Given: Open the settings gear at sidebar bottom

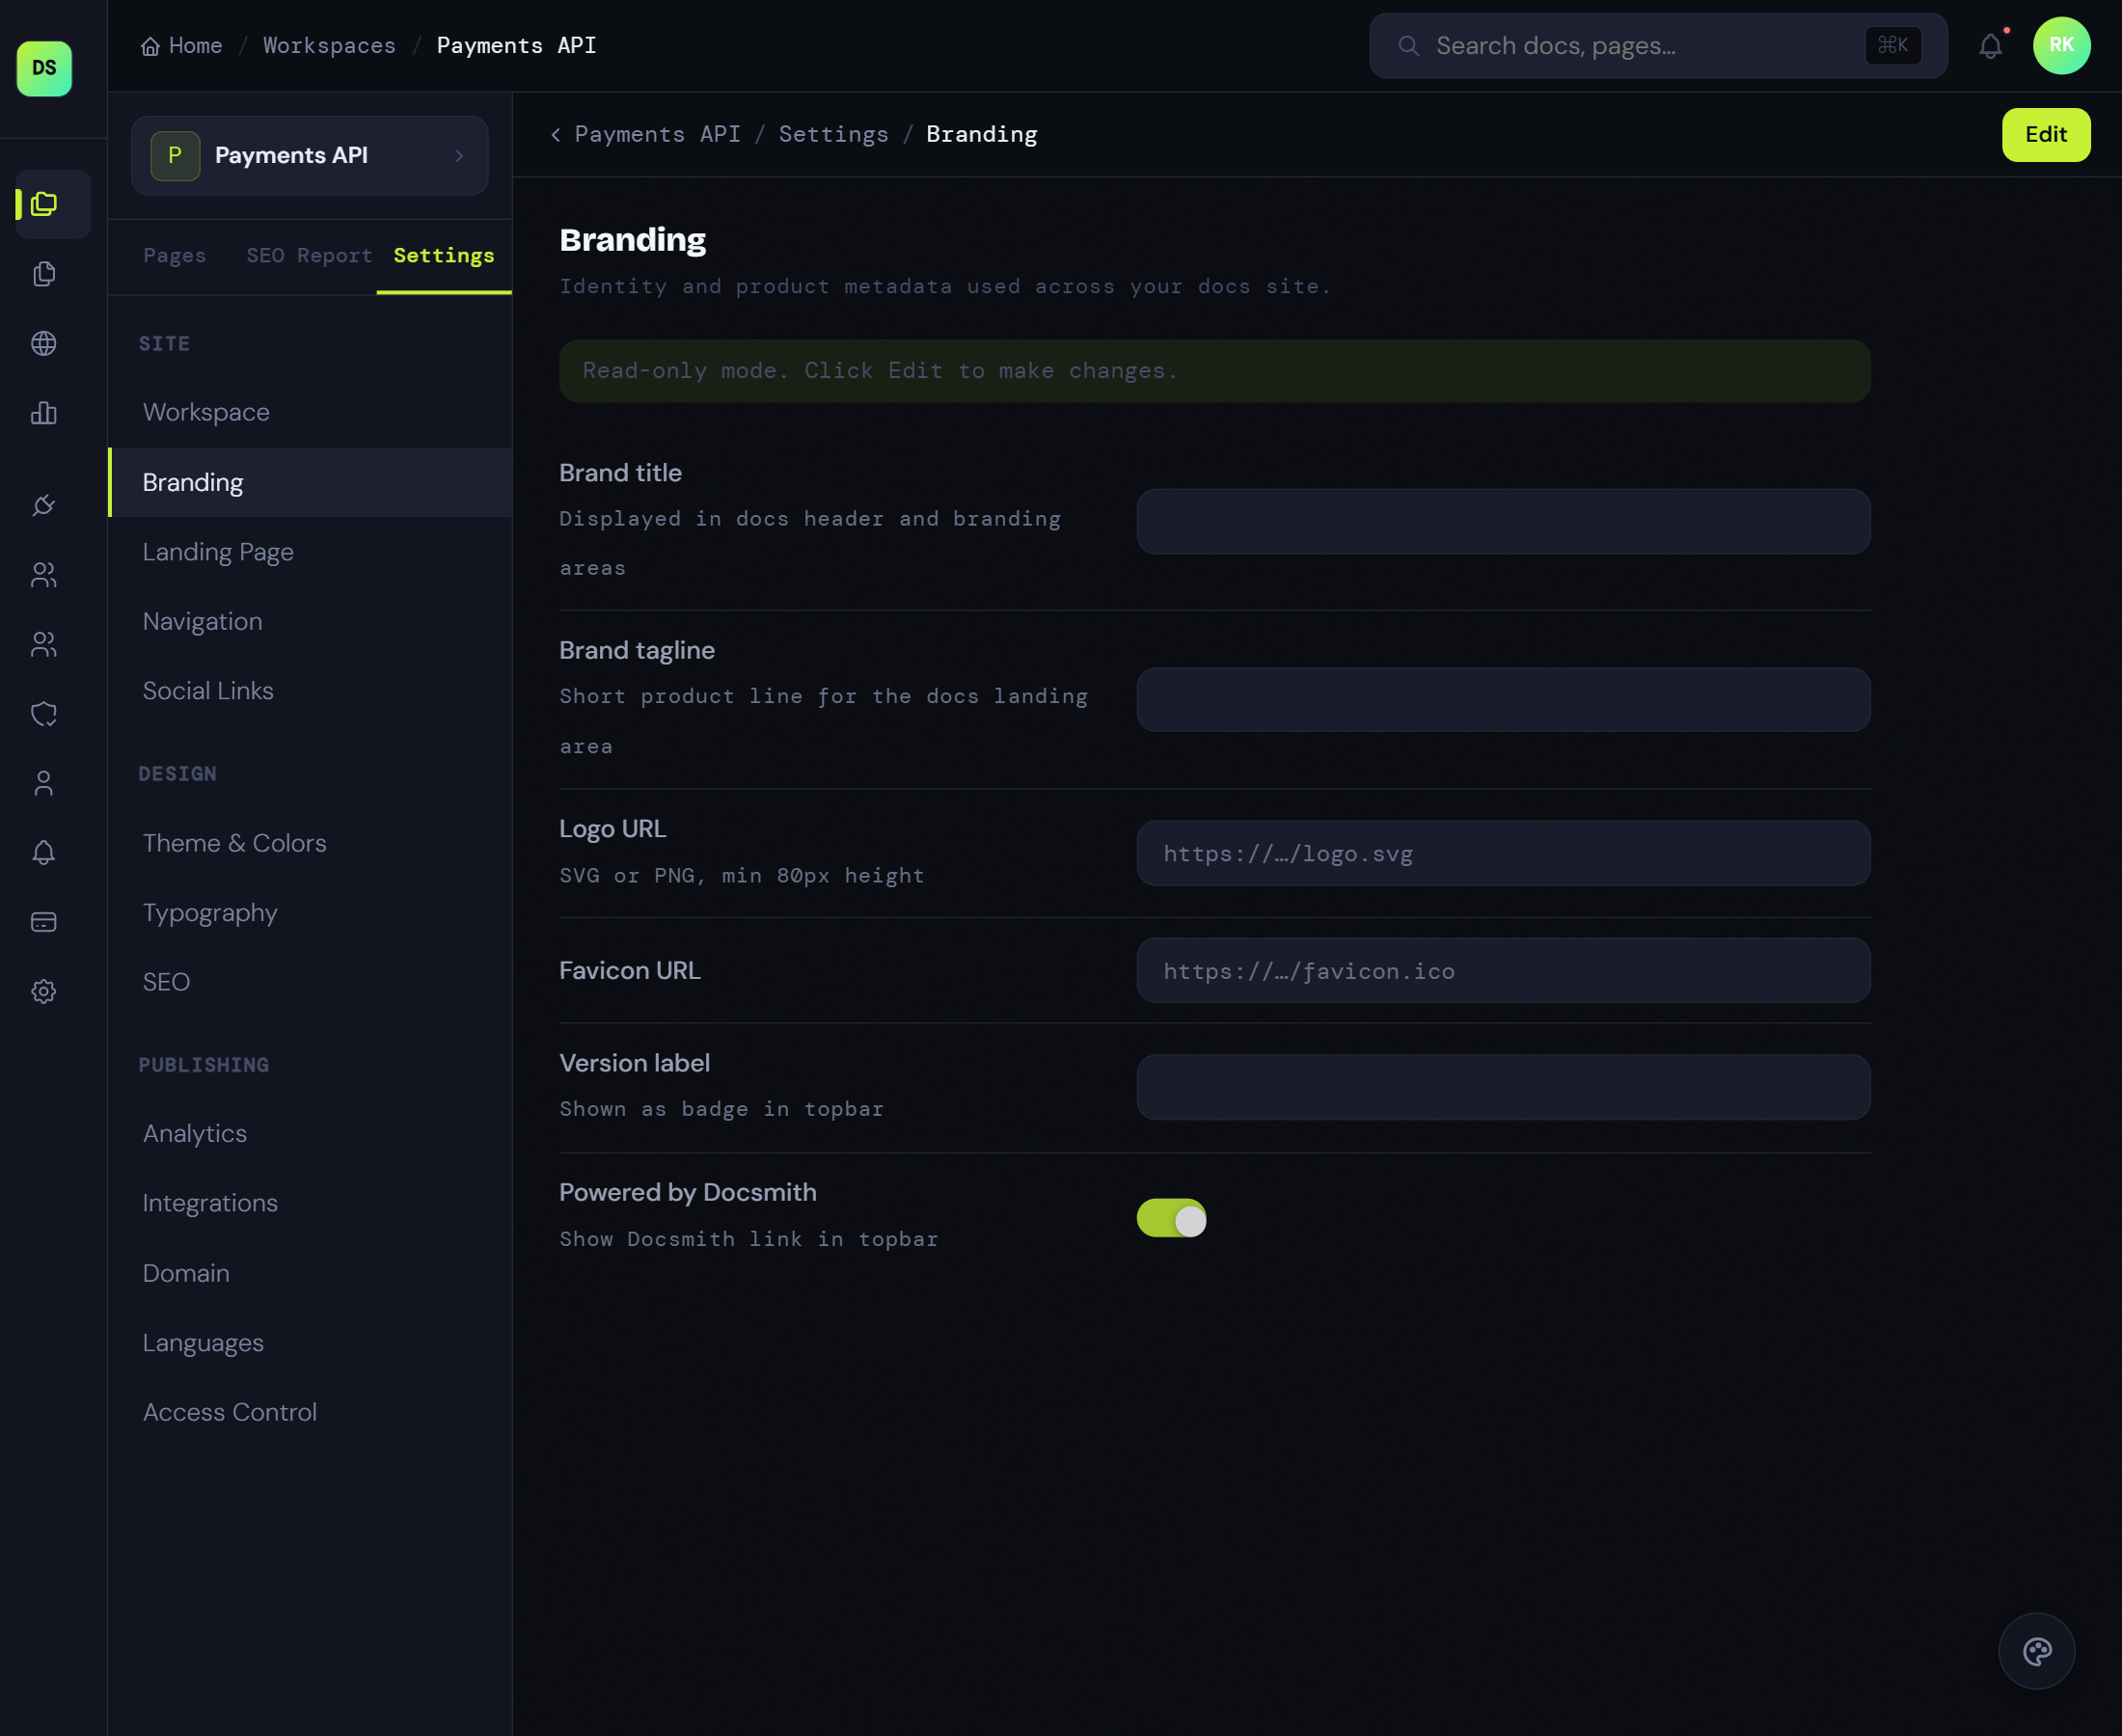Looking at the screenshot, I should [43, 991].
